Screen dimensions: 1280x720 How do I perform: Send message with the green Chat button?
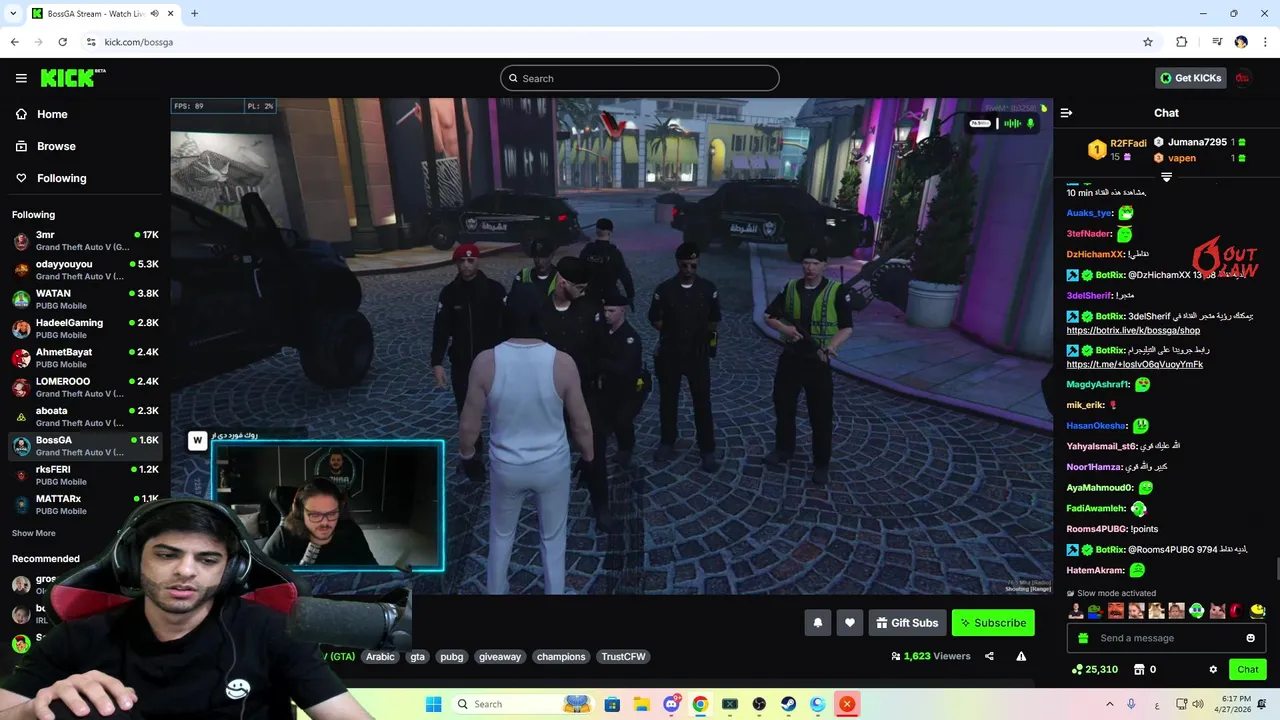[1248, 669]
